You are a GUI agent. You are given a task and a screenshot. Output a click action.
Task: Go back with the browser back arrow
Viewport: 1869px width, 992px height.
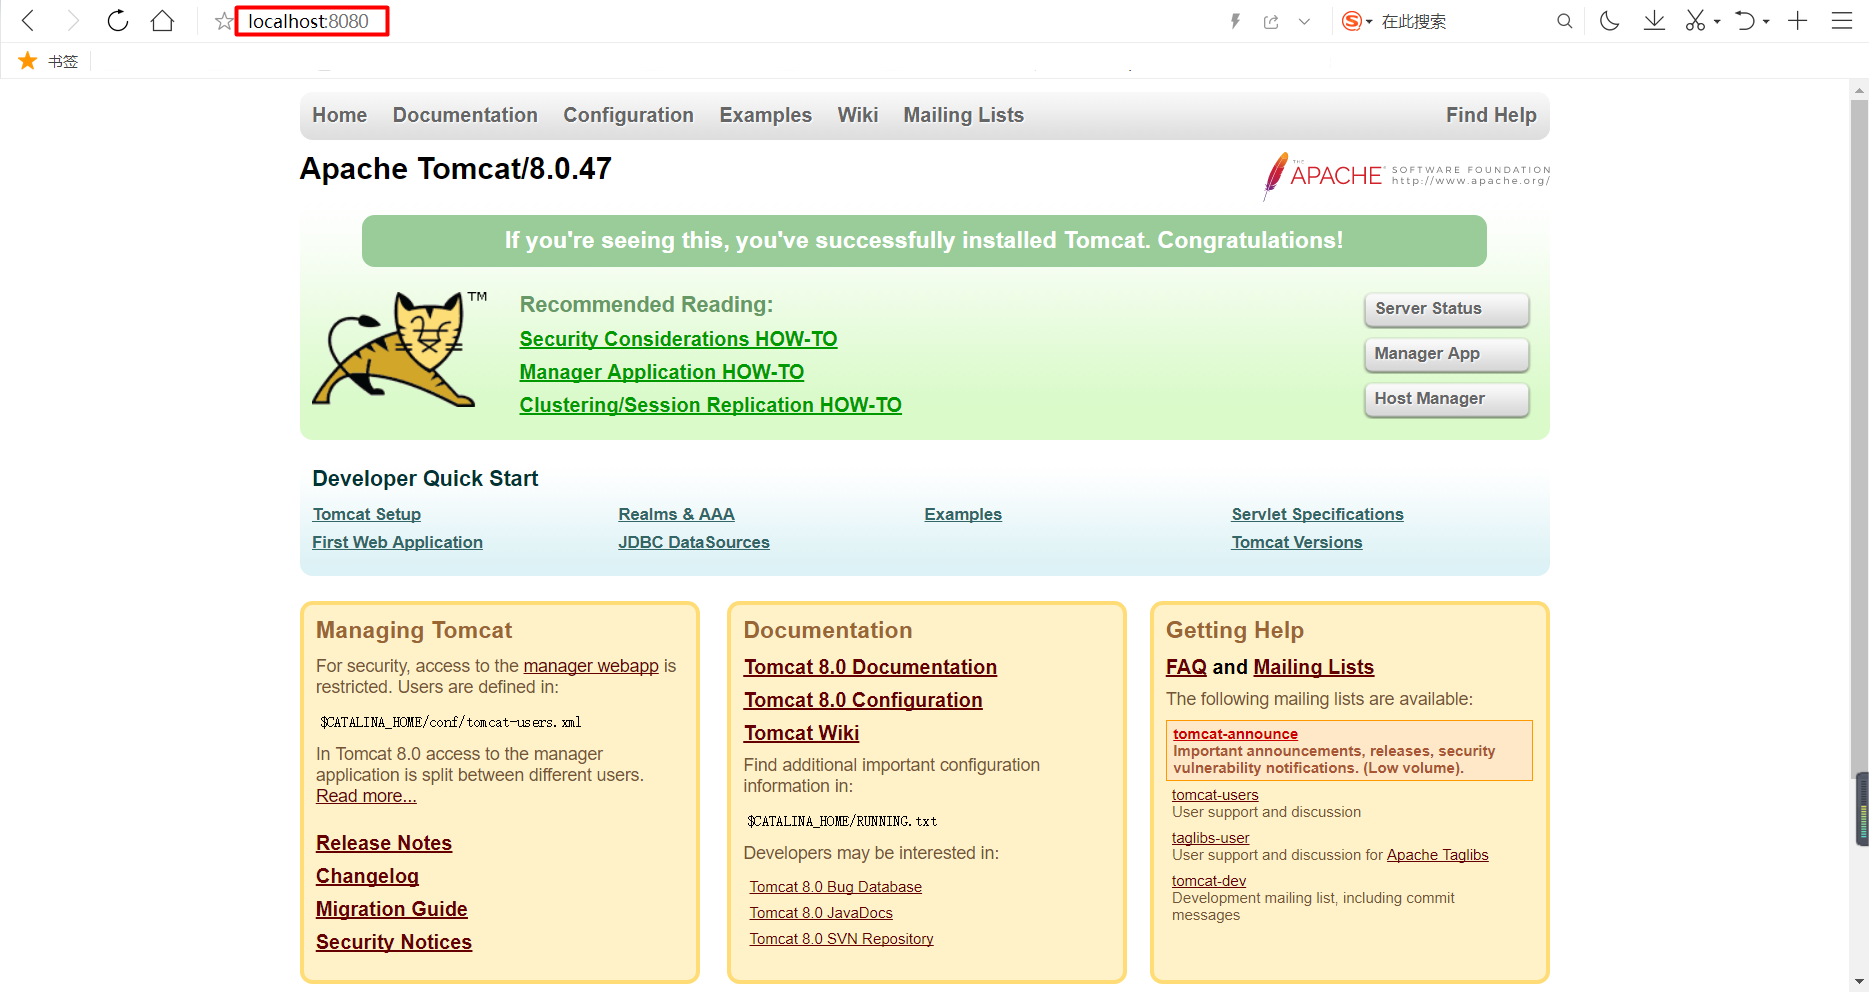(x=28, y=21)
